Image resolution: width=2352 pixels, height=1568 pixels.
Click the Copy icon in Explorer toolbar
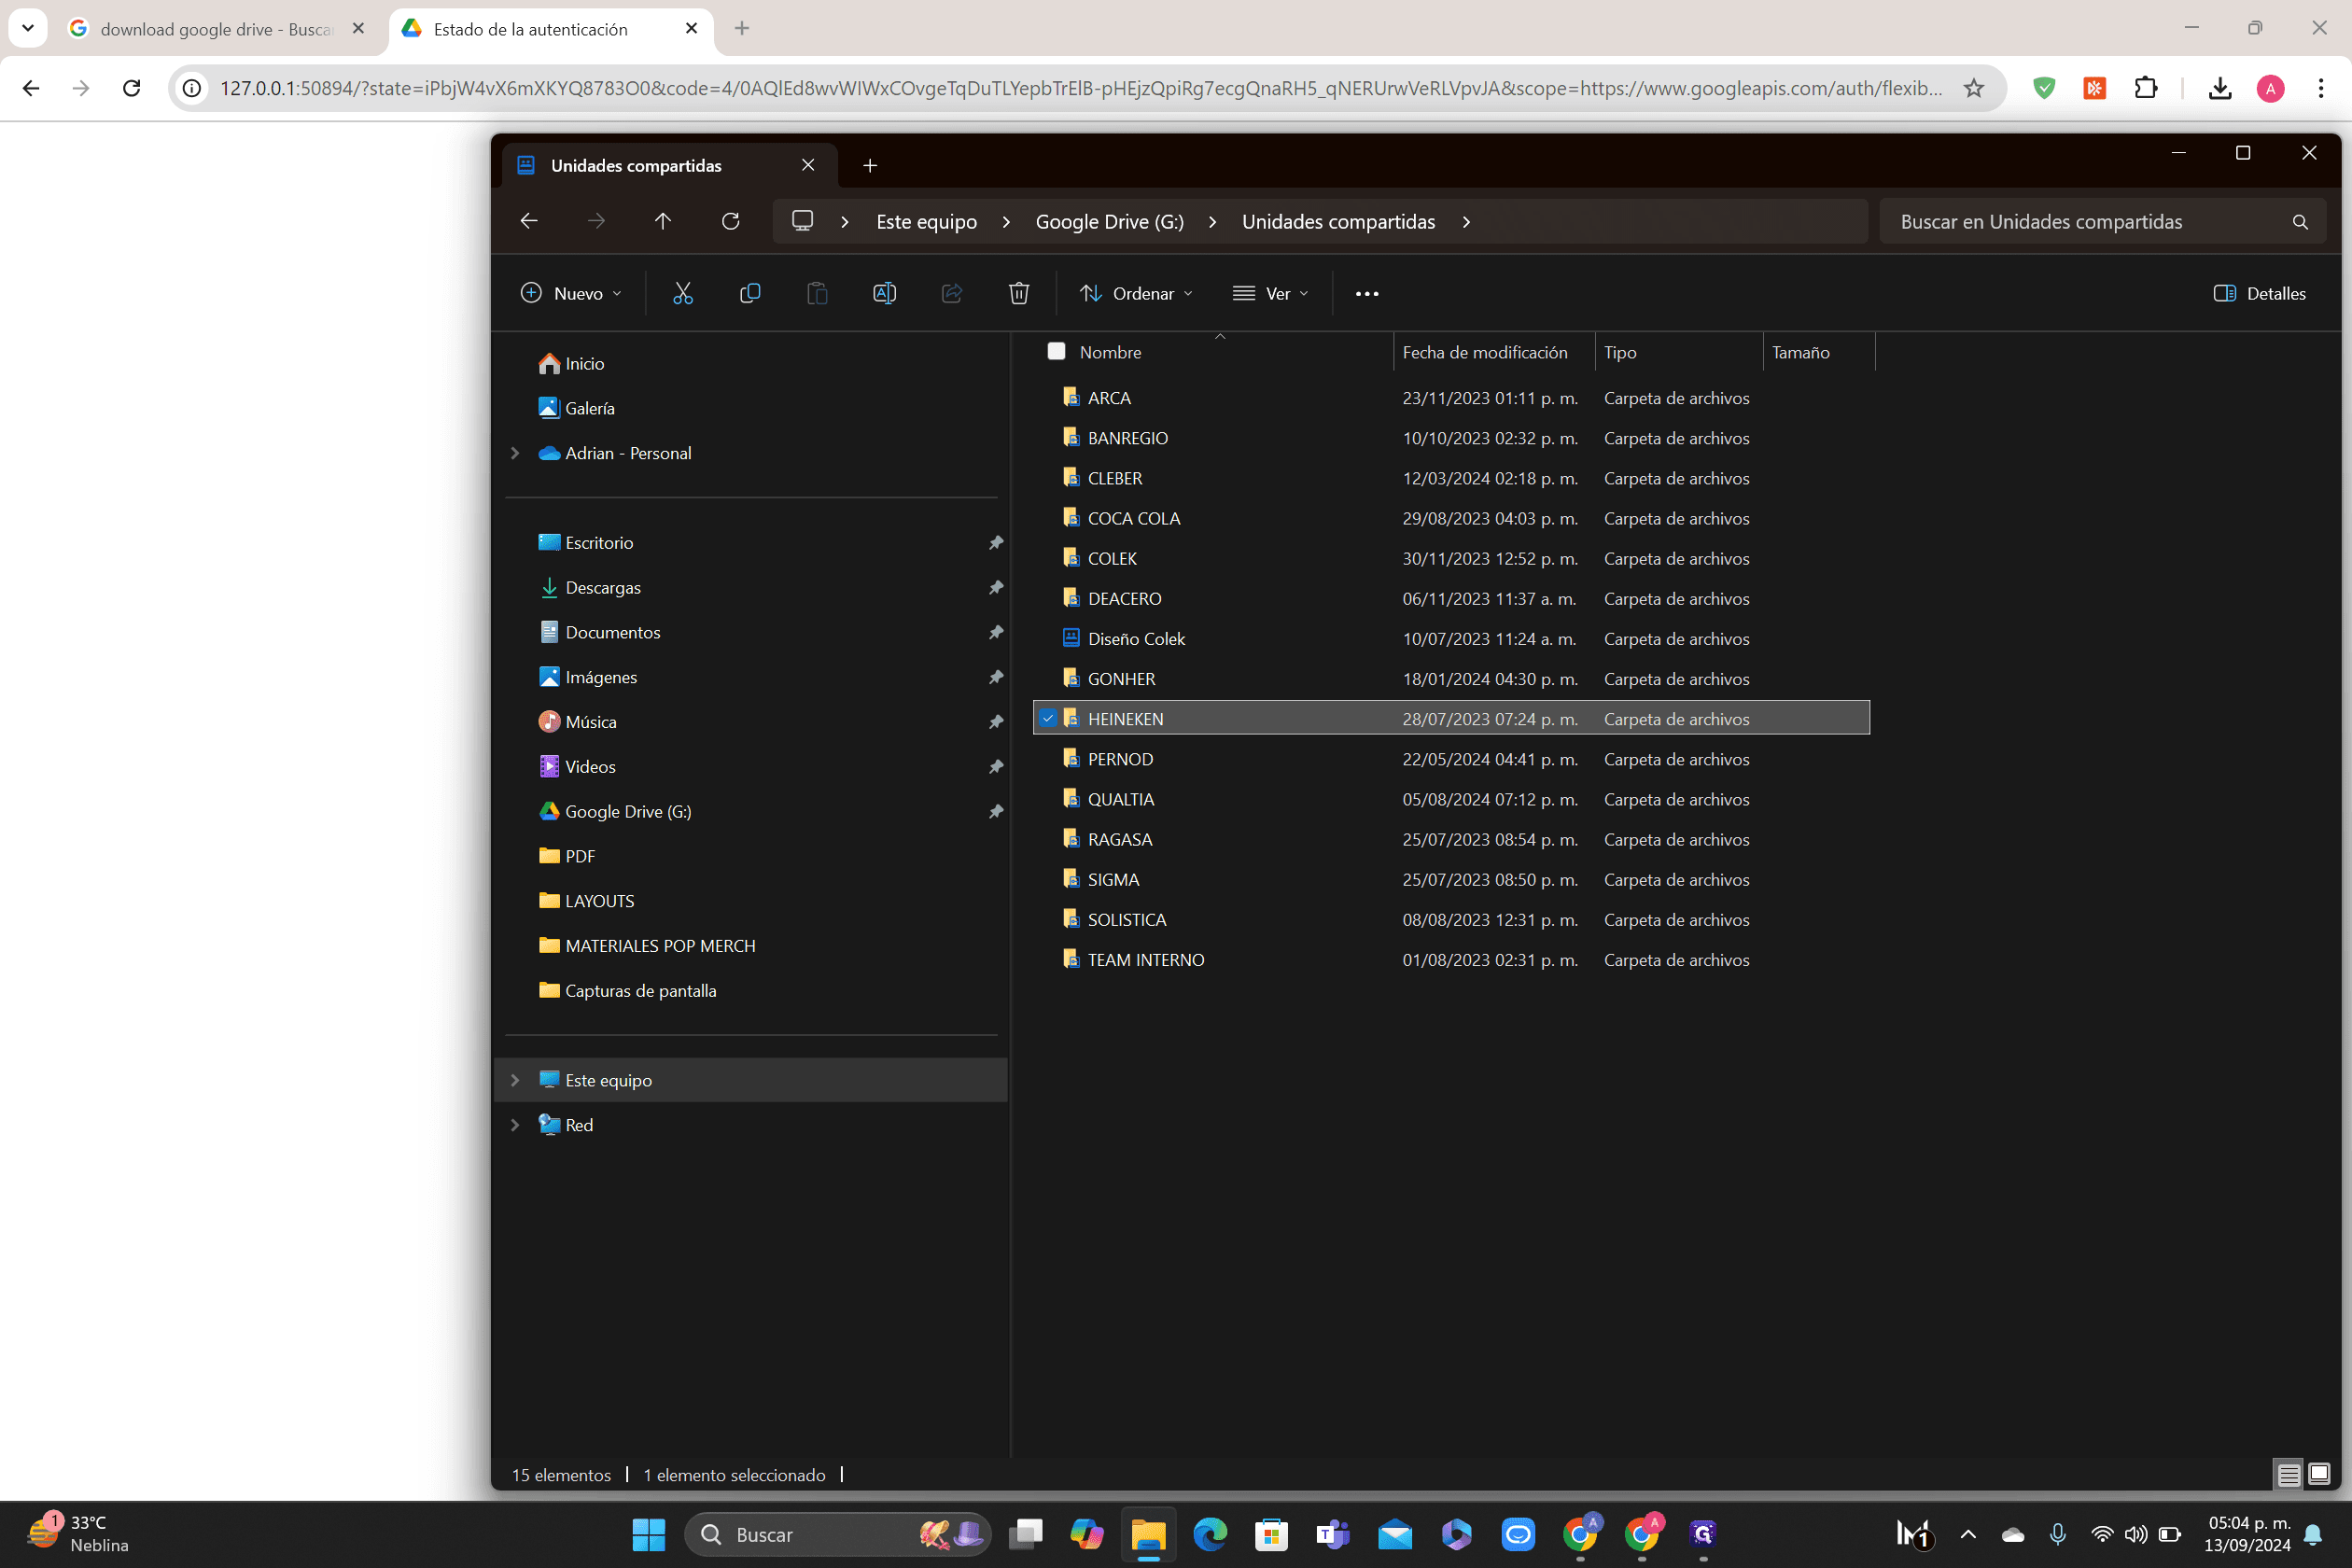coord(749,293)
